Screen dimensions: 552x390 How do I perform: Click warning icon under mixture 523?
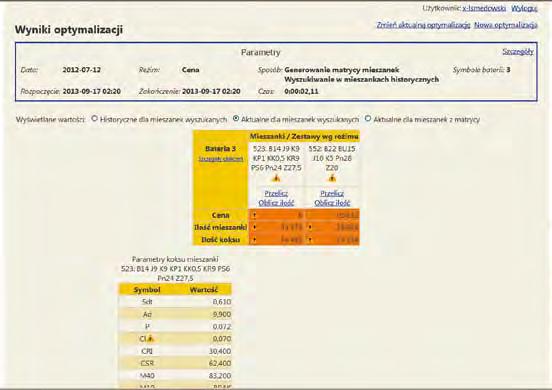[276, 179]
